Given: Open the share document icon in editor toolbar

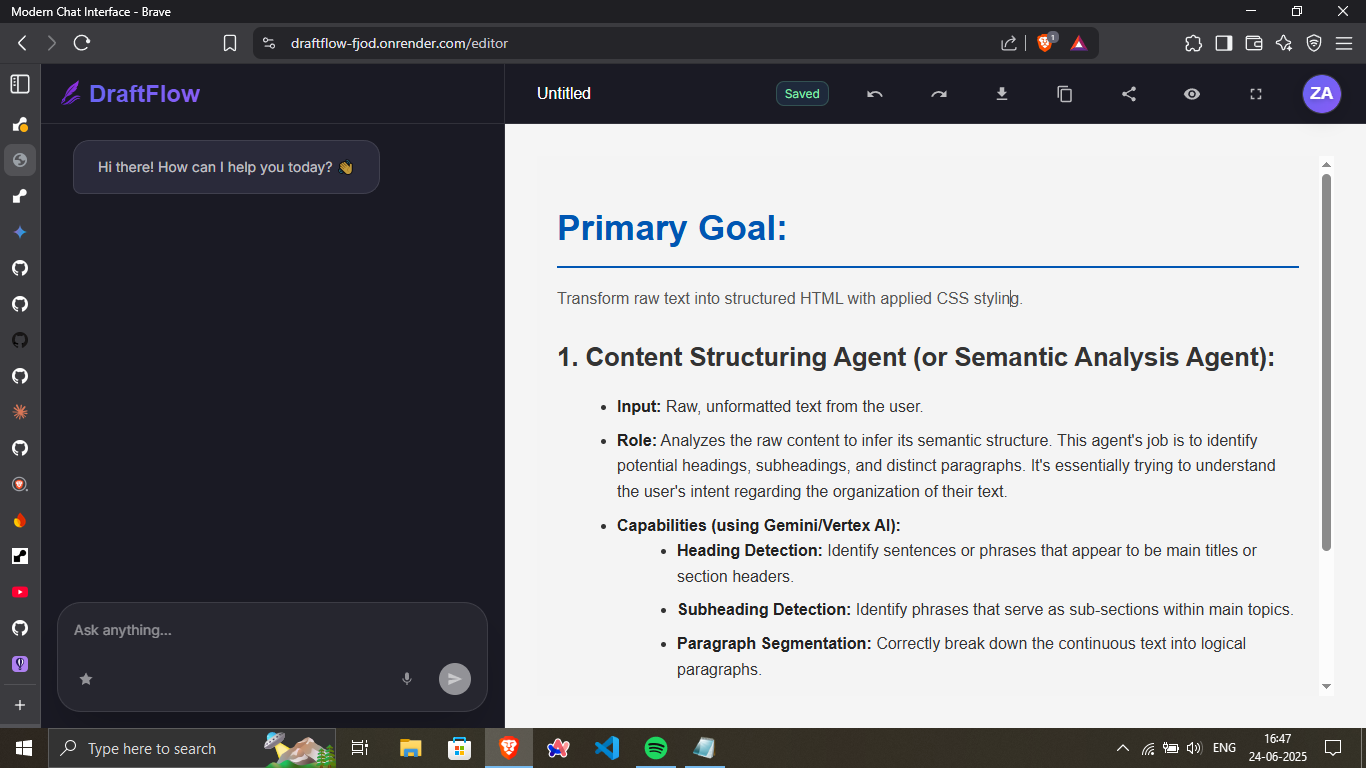Looking at the screenshot, I should click(1129, 94).
